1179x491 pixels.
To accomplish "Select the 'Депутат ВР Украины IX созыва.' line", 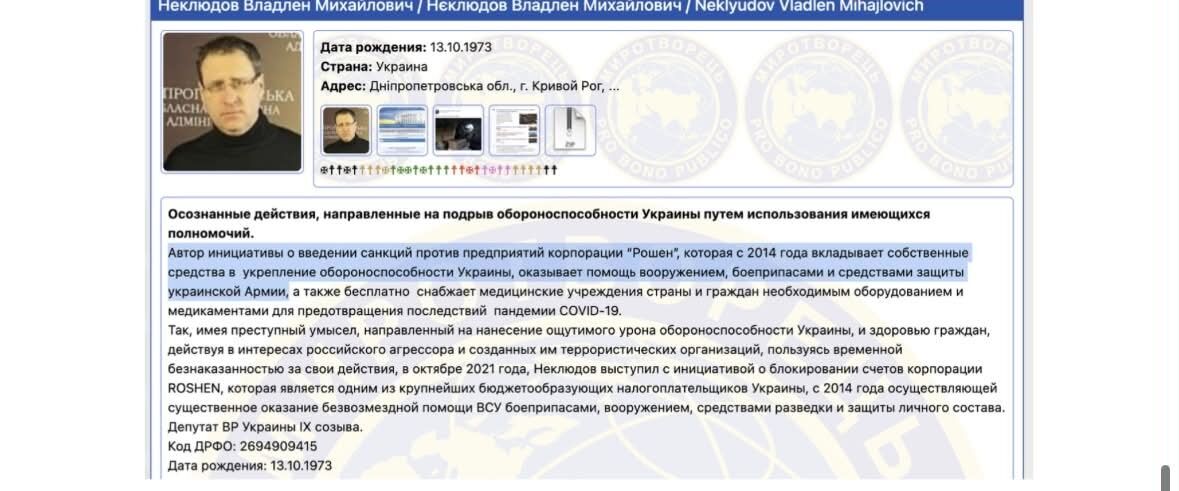I will [x=265, y=427].
